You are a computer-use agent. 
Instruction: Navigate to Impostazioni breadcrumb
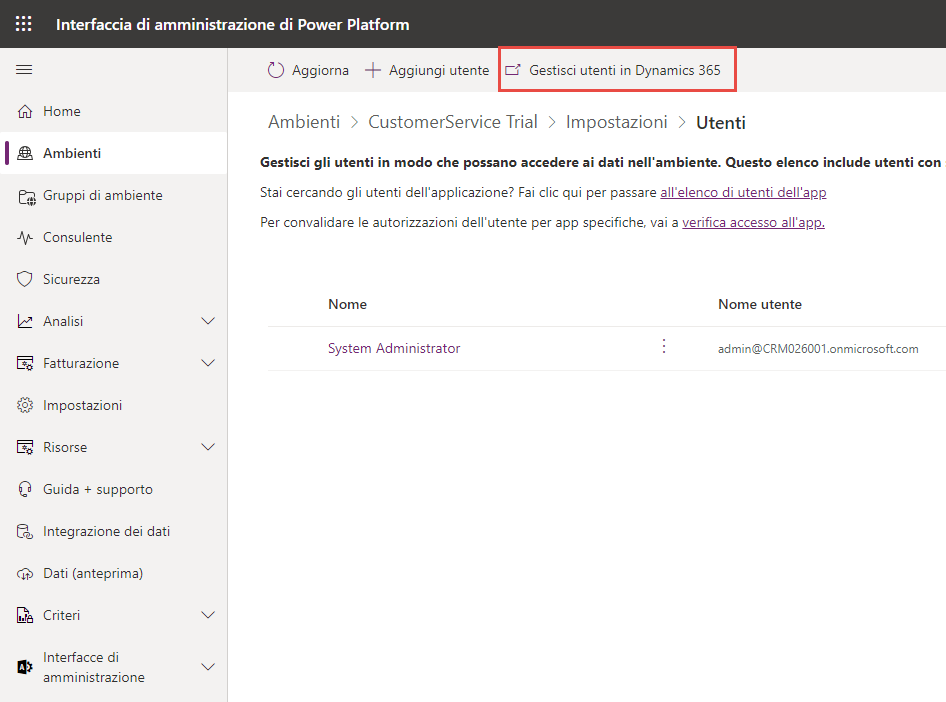(x=617, y=122)
